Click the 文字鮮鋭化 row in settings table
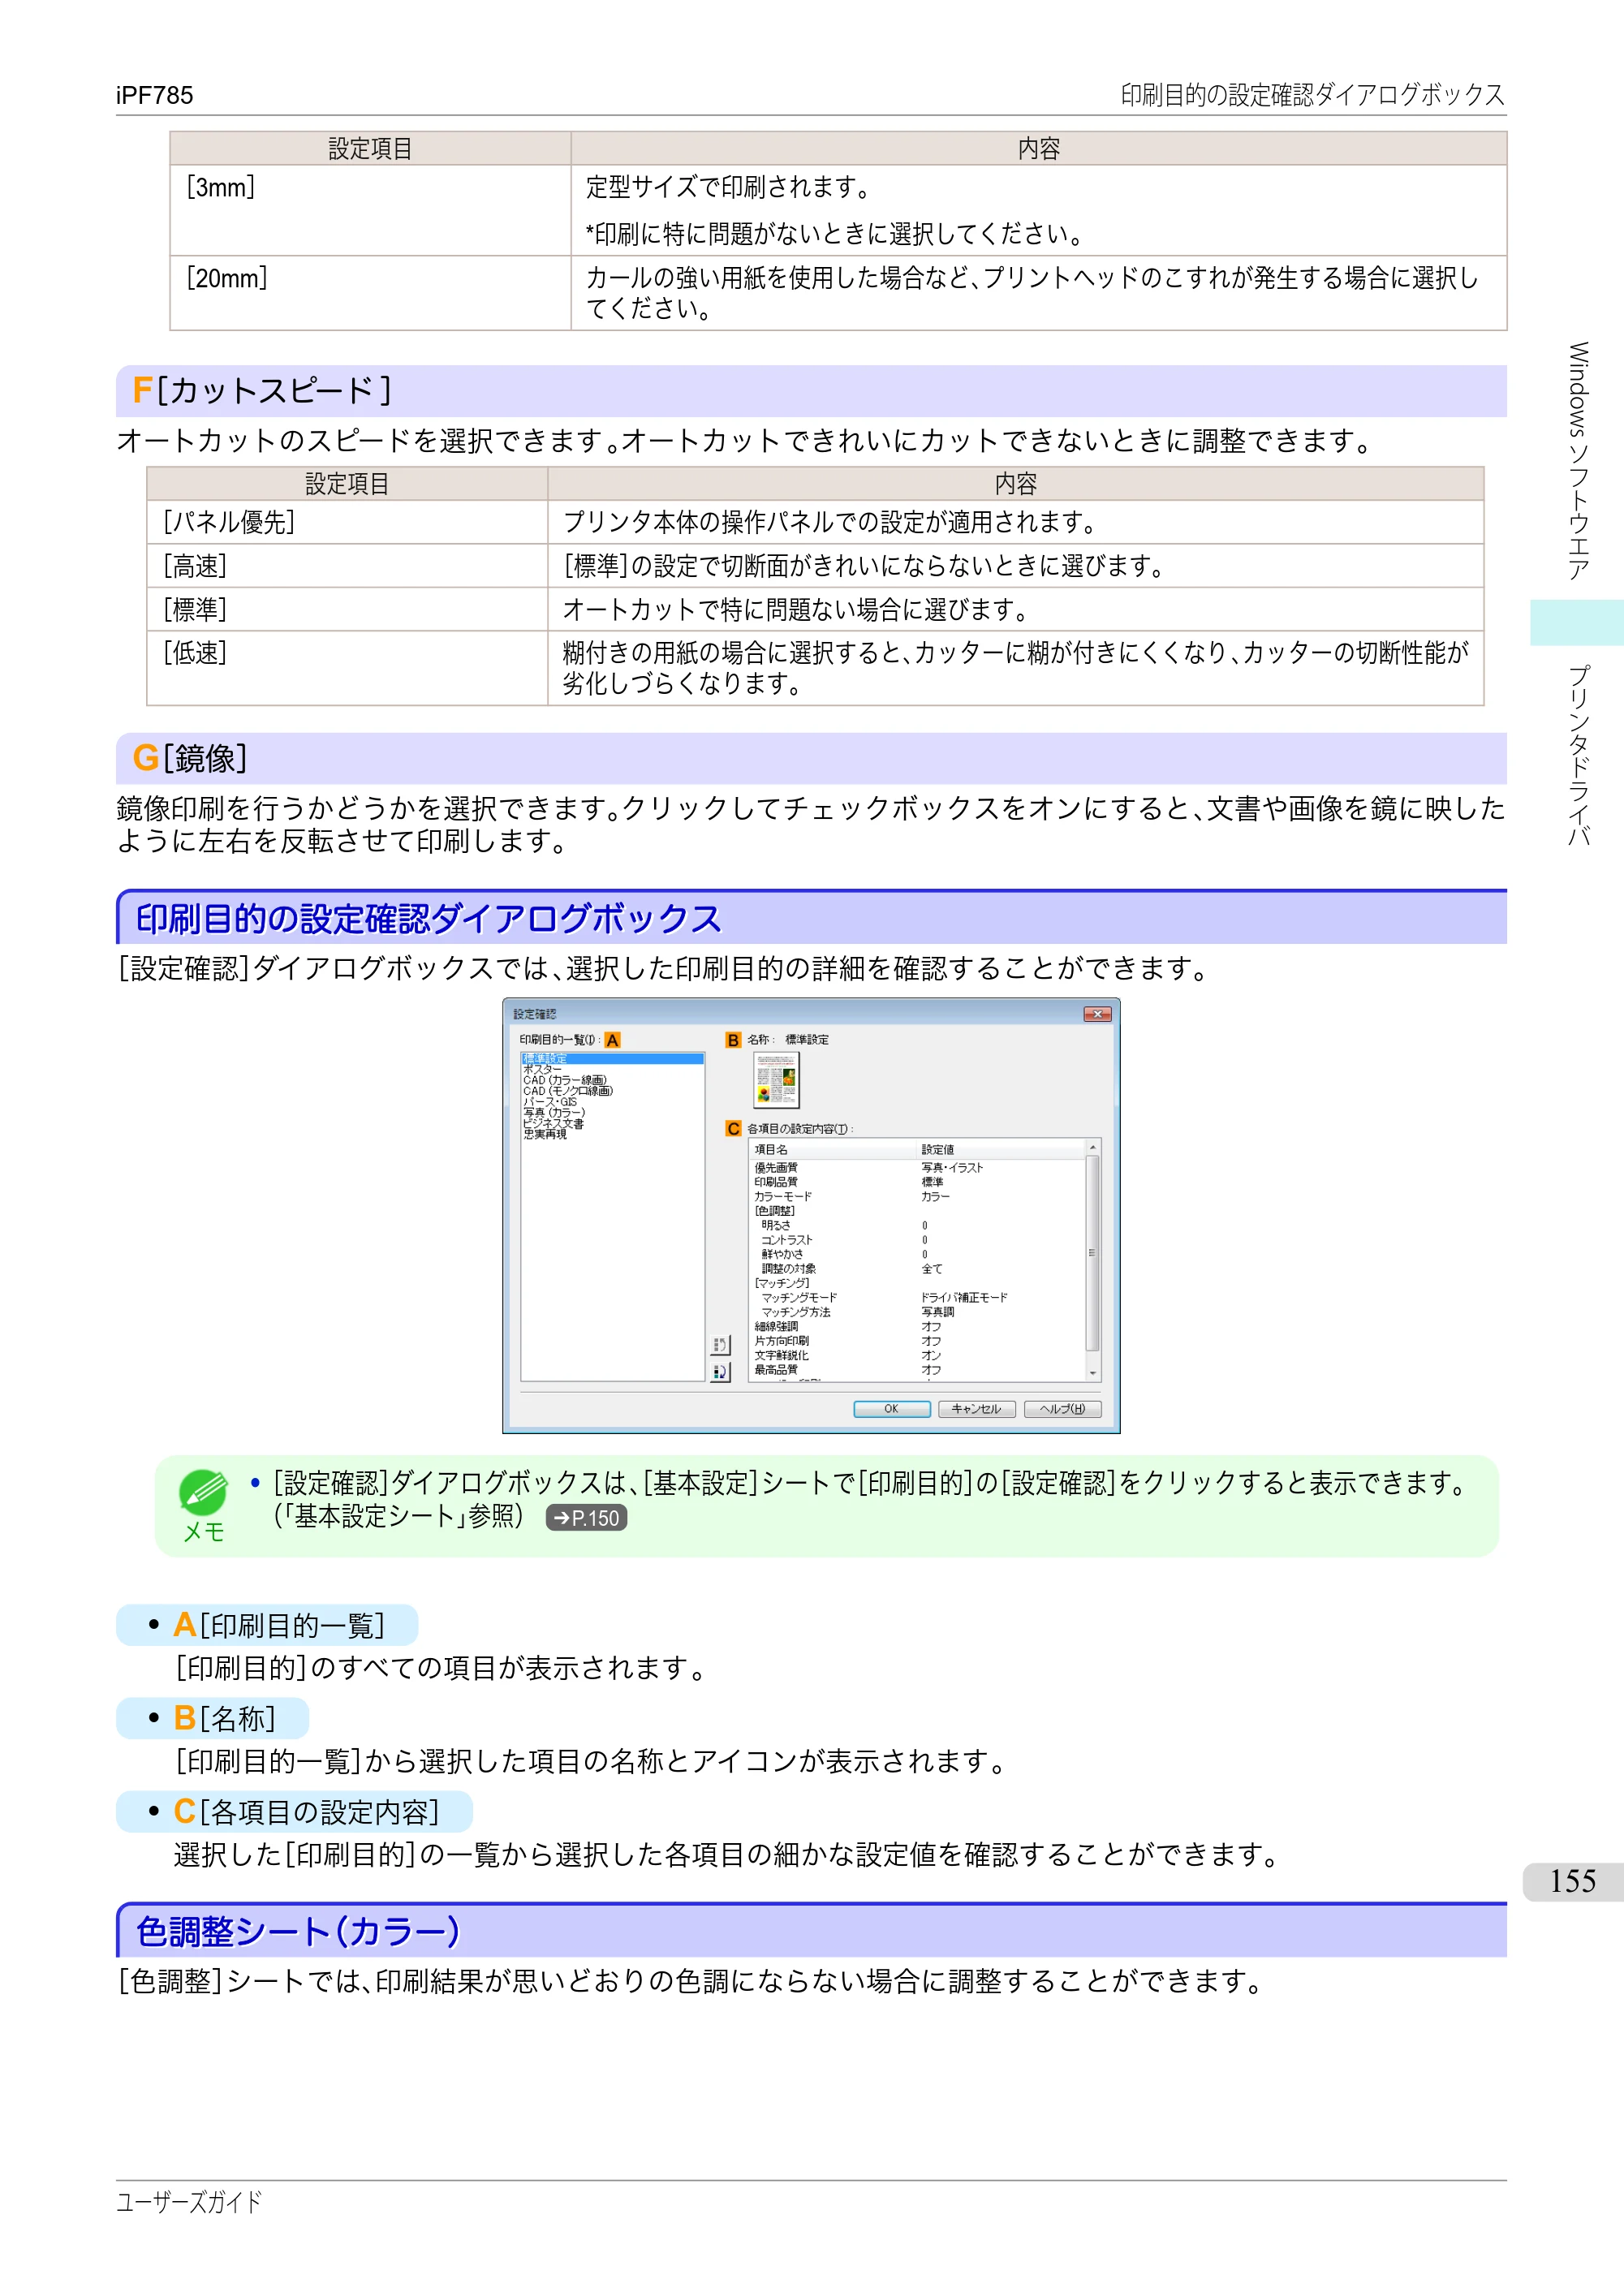 [x=918, y=1356]
